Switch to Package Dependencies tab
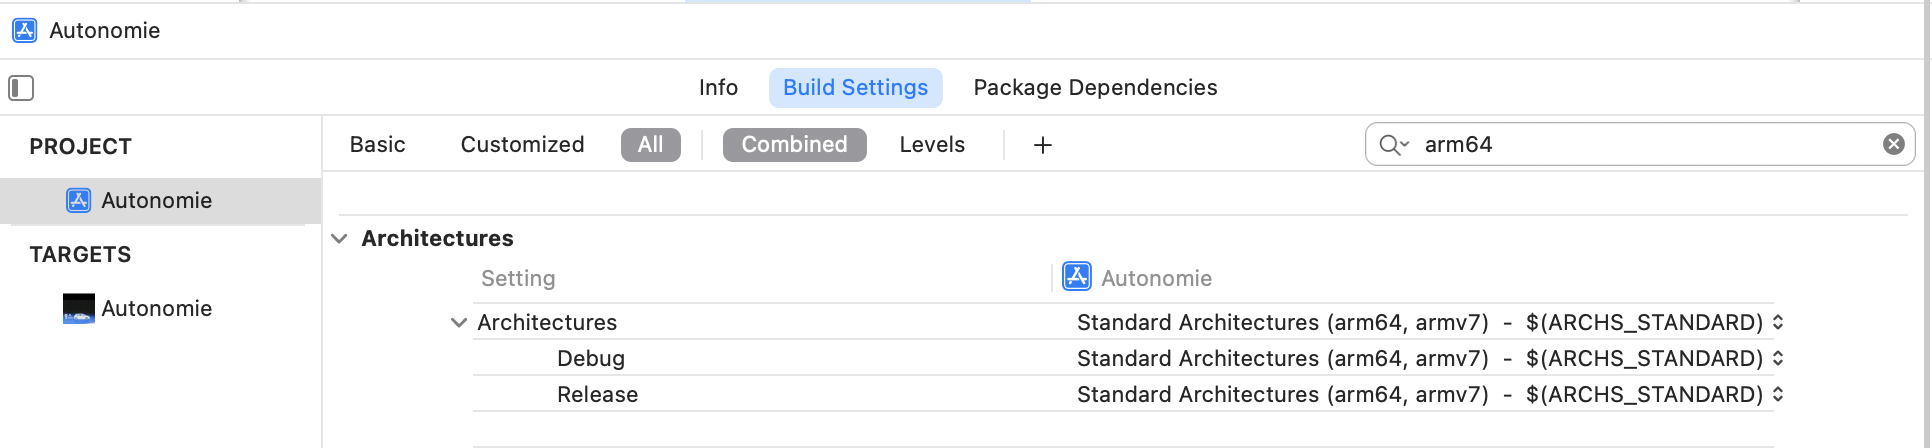The width and height of the screenshot is (1932, 448). [x=1095, y=88]
